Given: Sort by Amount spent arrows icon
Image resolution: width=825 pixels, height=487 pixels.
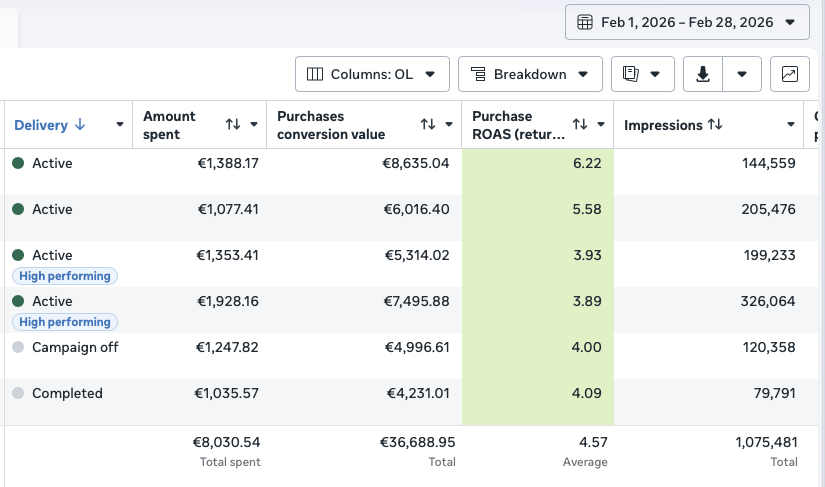Looking at the screenshot, I should tap(233, 125).
